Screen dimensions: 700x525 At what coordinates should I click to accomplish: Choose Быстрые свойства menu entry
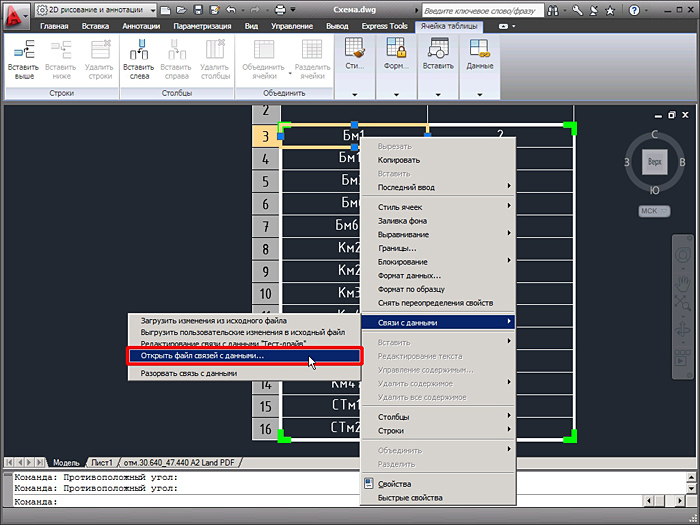coord(410,497)
